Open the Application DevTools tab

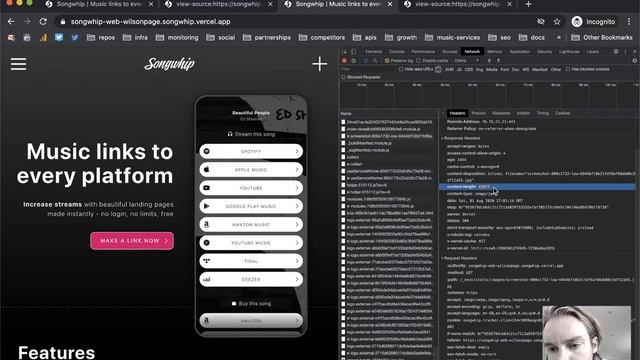(520, 52)
